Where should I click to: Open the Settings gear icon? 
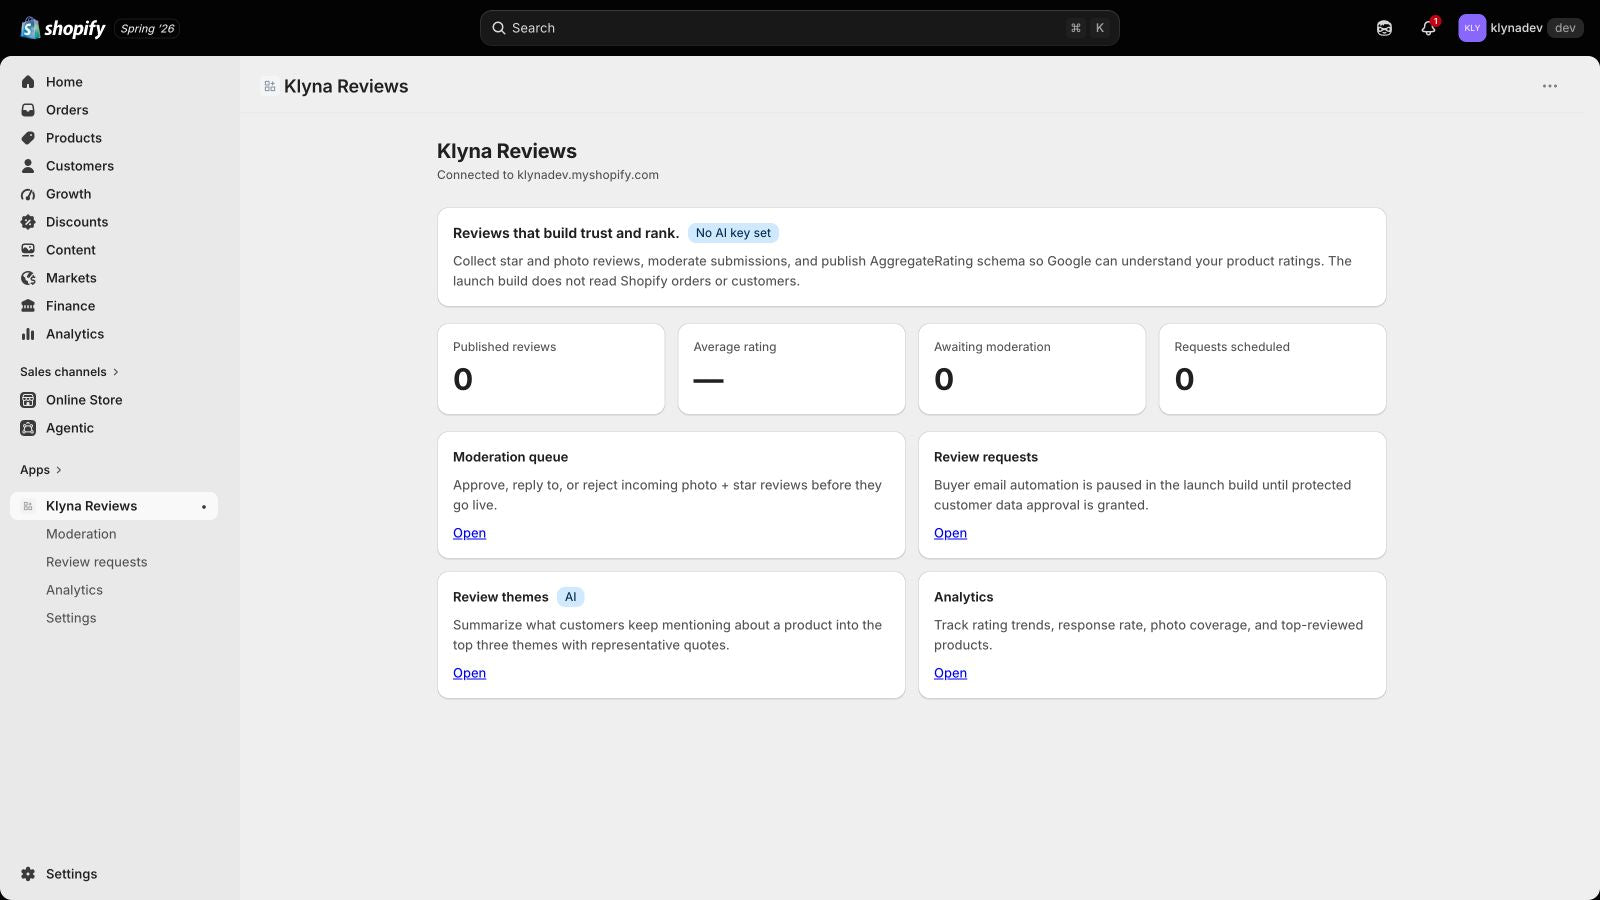pos(28,874)
